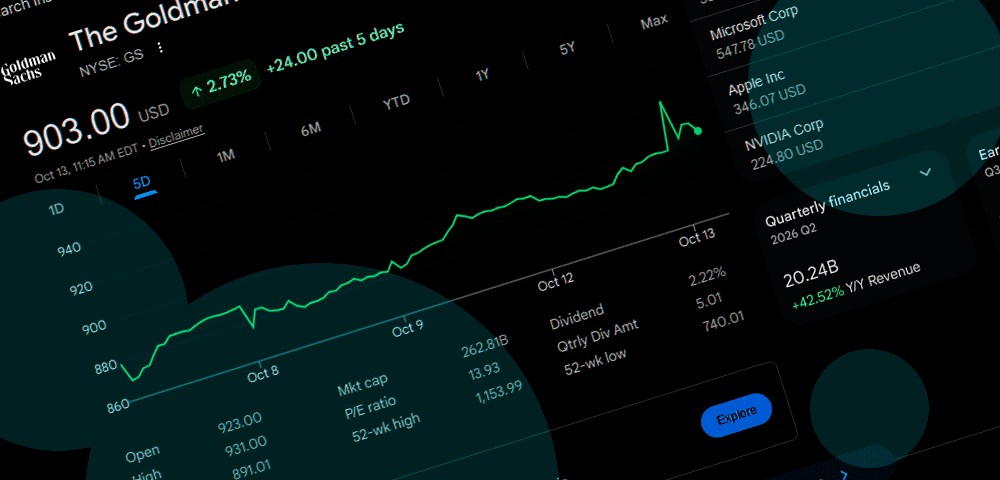This screenshot has width=1000, height=480.
Task: Open the Disclaimer link
Action: [177, 135]
